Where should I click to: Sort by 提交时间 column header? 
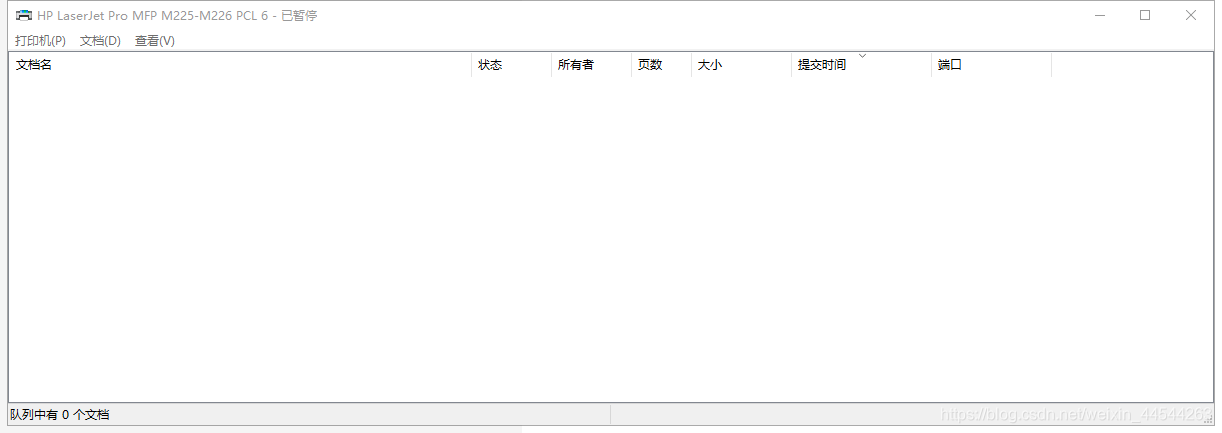(861, 64)
